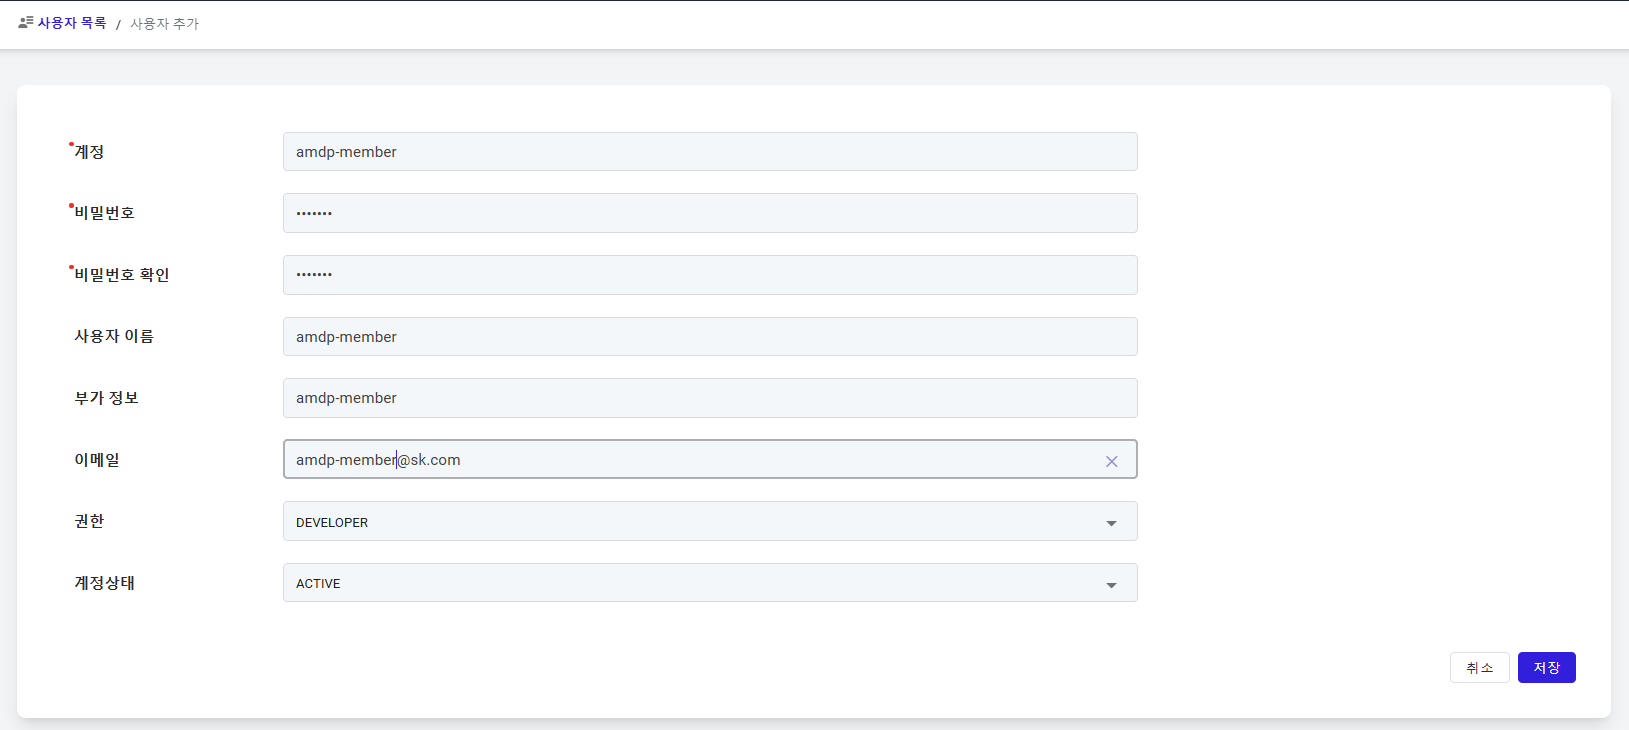This screenshot has width=1629, height=730.
Task: Click the user list icon in breadcrumb
Action: coord(26,22)
